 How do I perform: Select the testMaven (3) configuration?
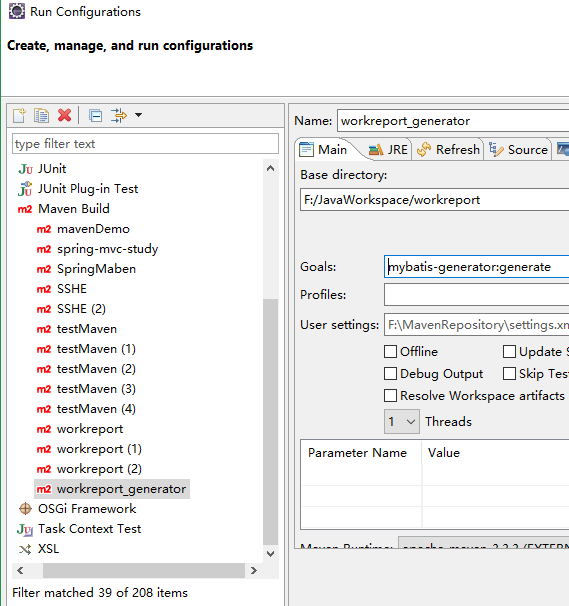(96, 389)
